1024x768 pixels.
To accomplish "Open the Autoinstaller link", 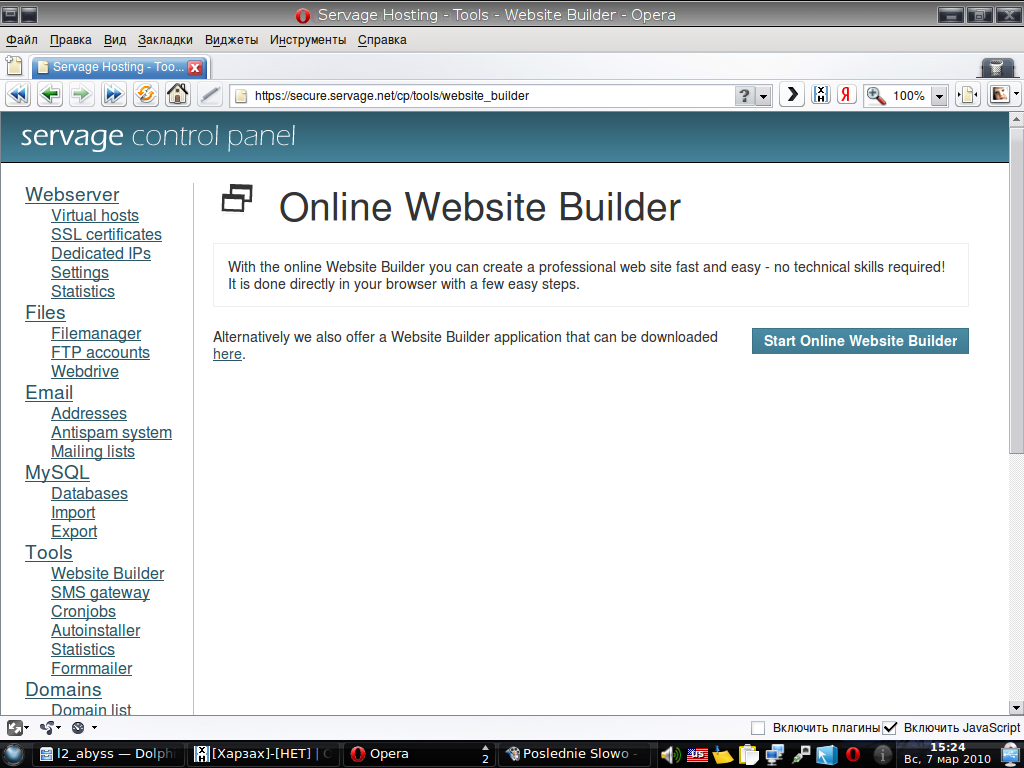I will click(x=96, y=631).
